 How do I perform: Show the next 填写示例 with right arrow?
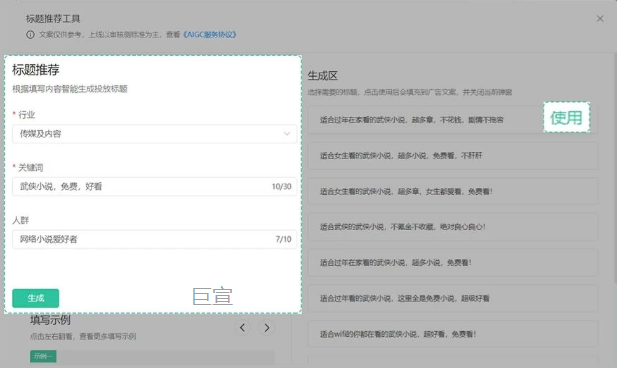coord(267,327)
